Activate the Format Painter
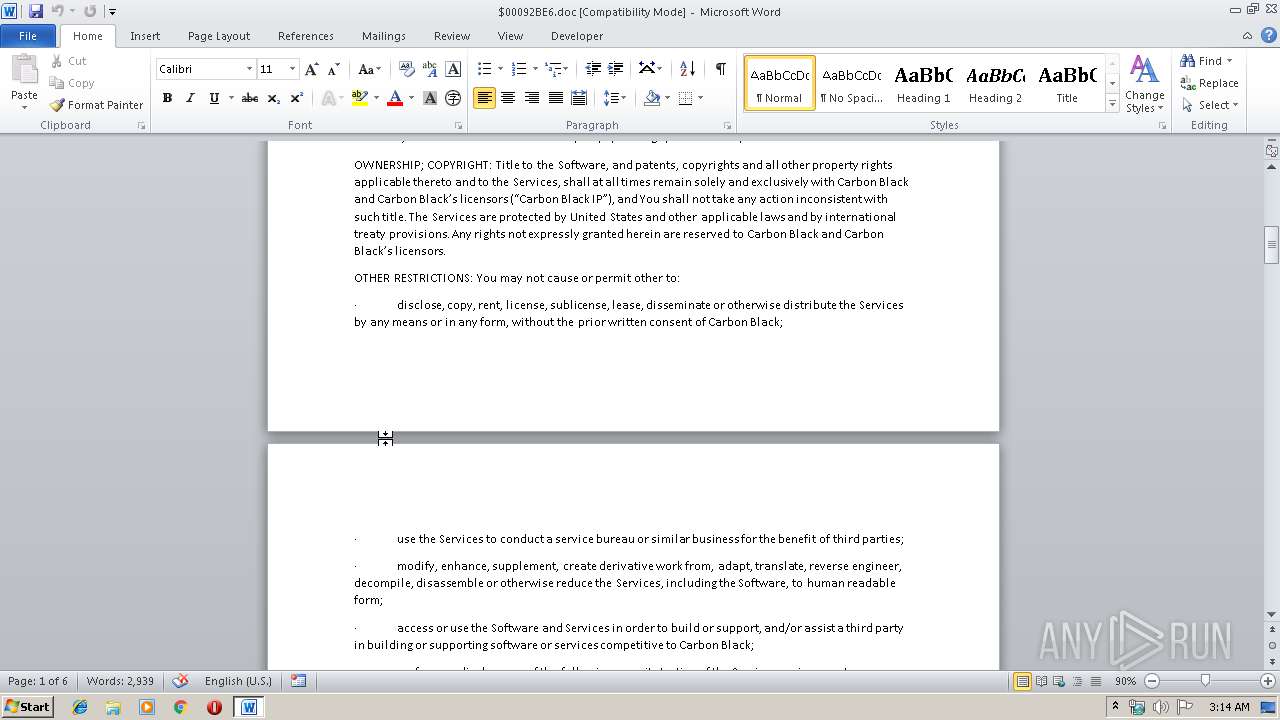 96,105
